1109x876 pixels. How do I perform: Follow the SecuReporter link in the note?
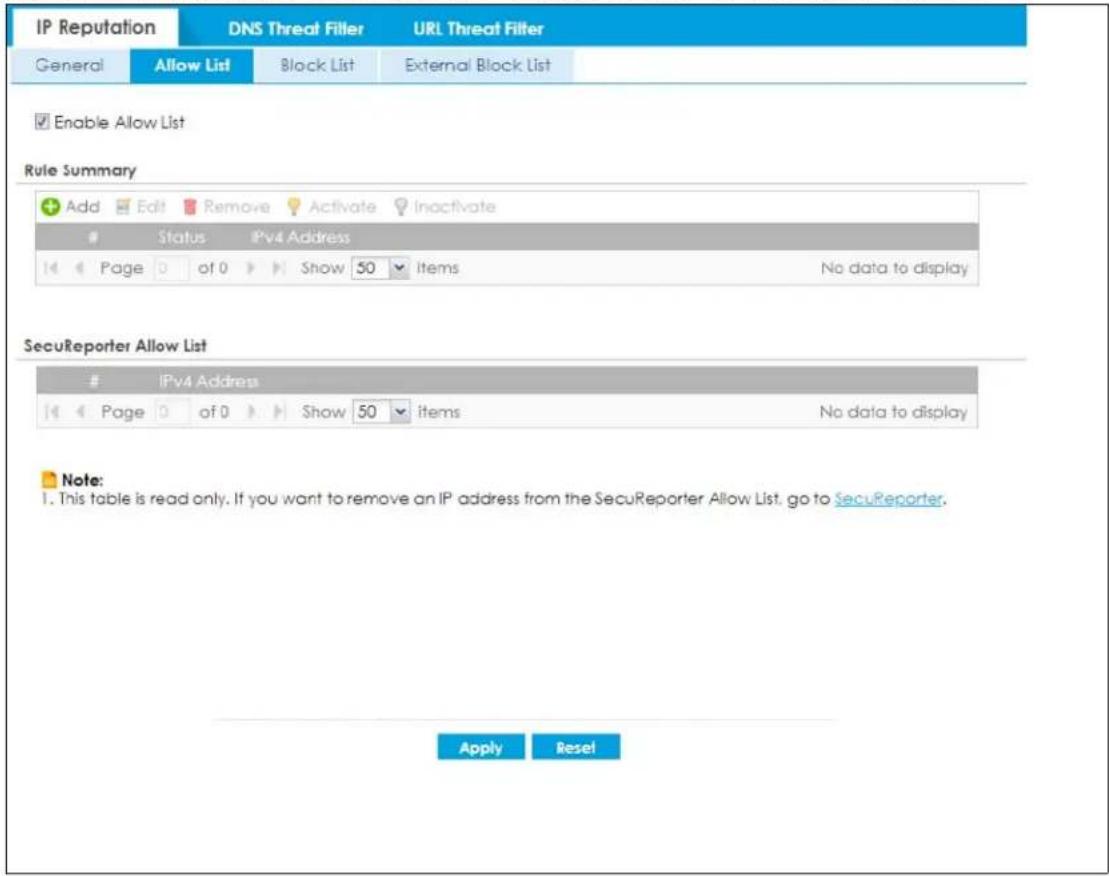click(x=888, y=498)
